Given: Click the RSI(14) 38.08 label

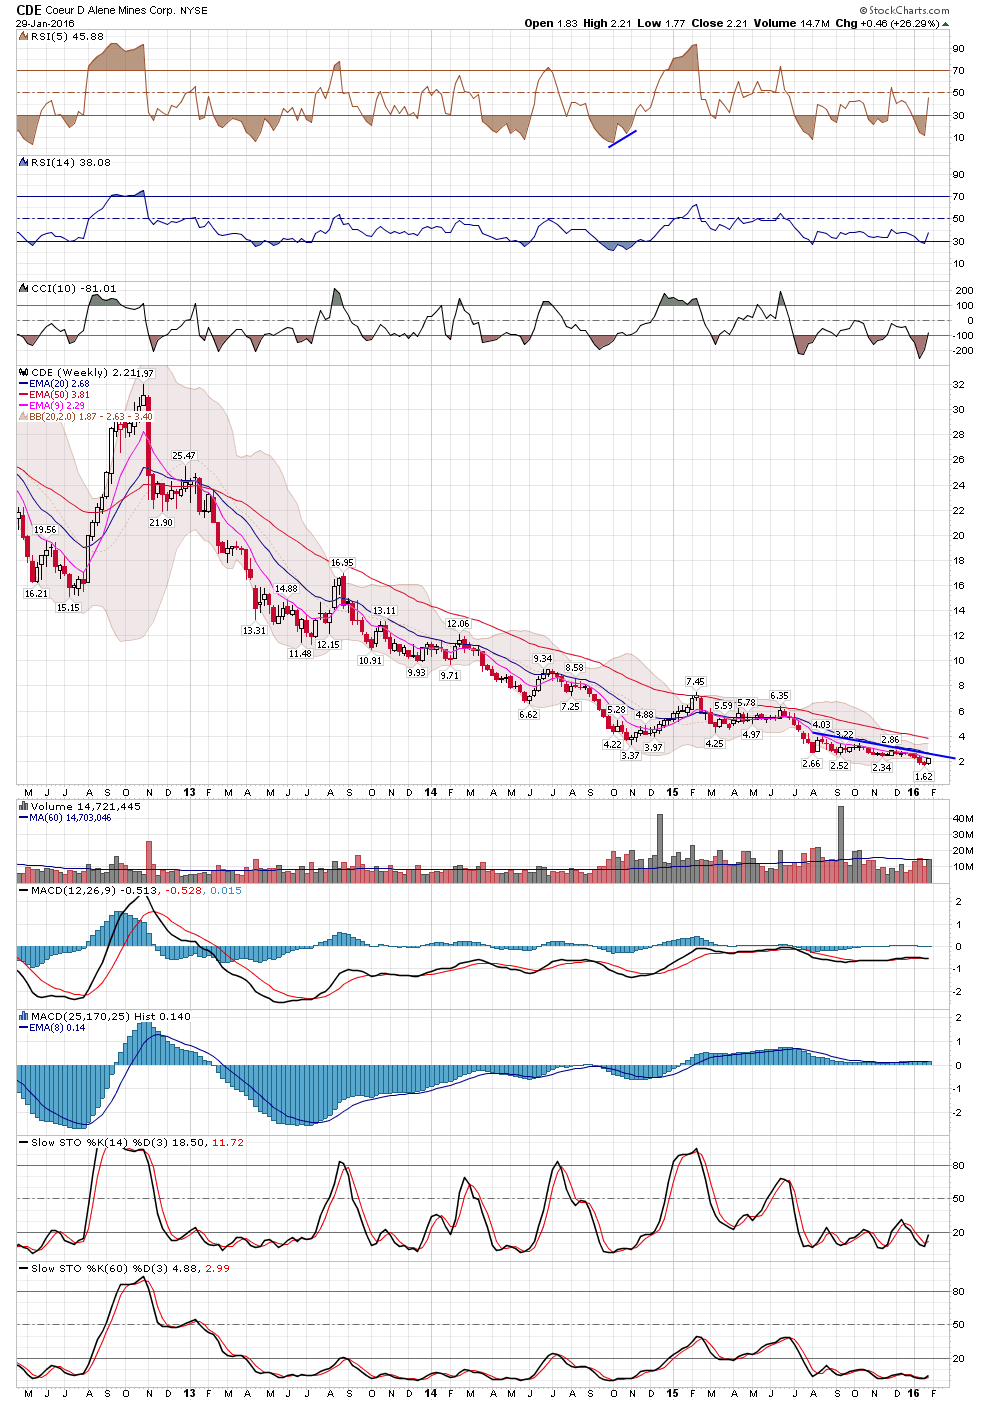Looking at the screenshot, I should (71, 162).
